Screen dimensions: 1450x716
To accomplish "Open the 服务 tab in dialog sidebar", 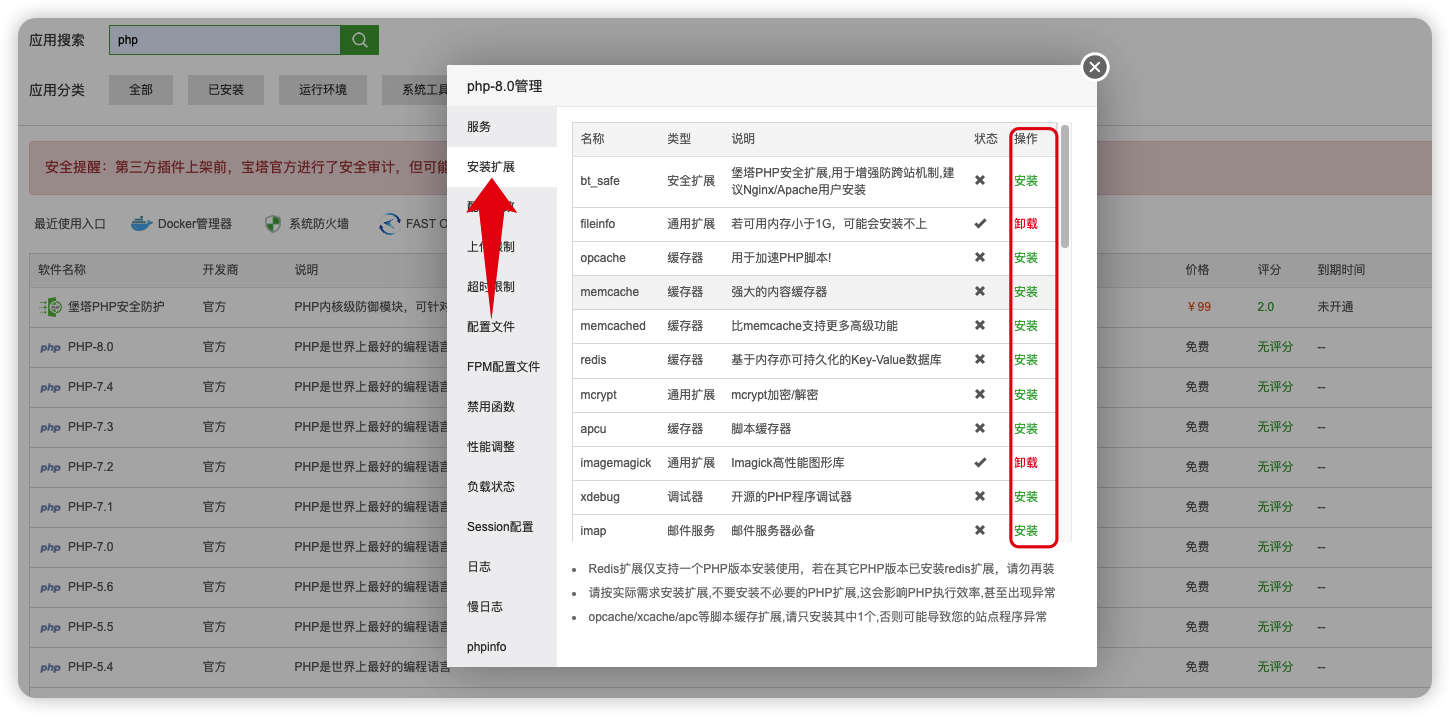I will (x=502, y=127).
